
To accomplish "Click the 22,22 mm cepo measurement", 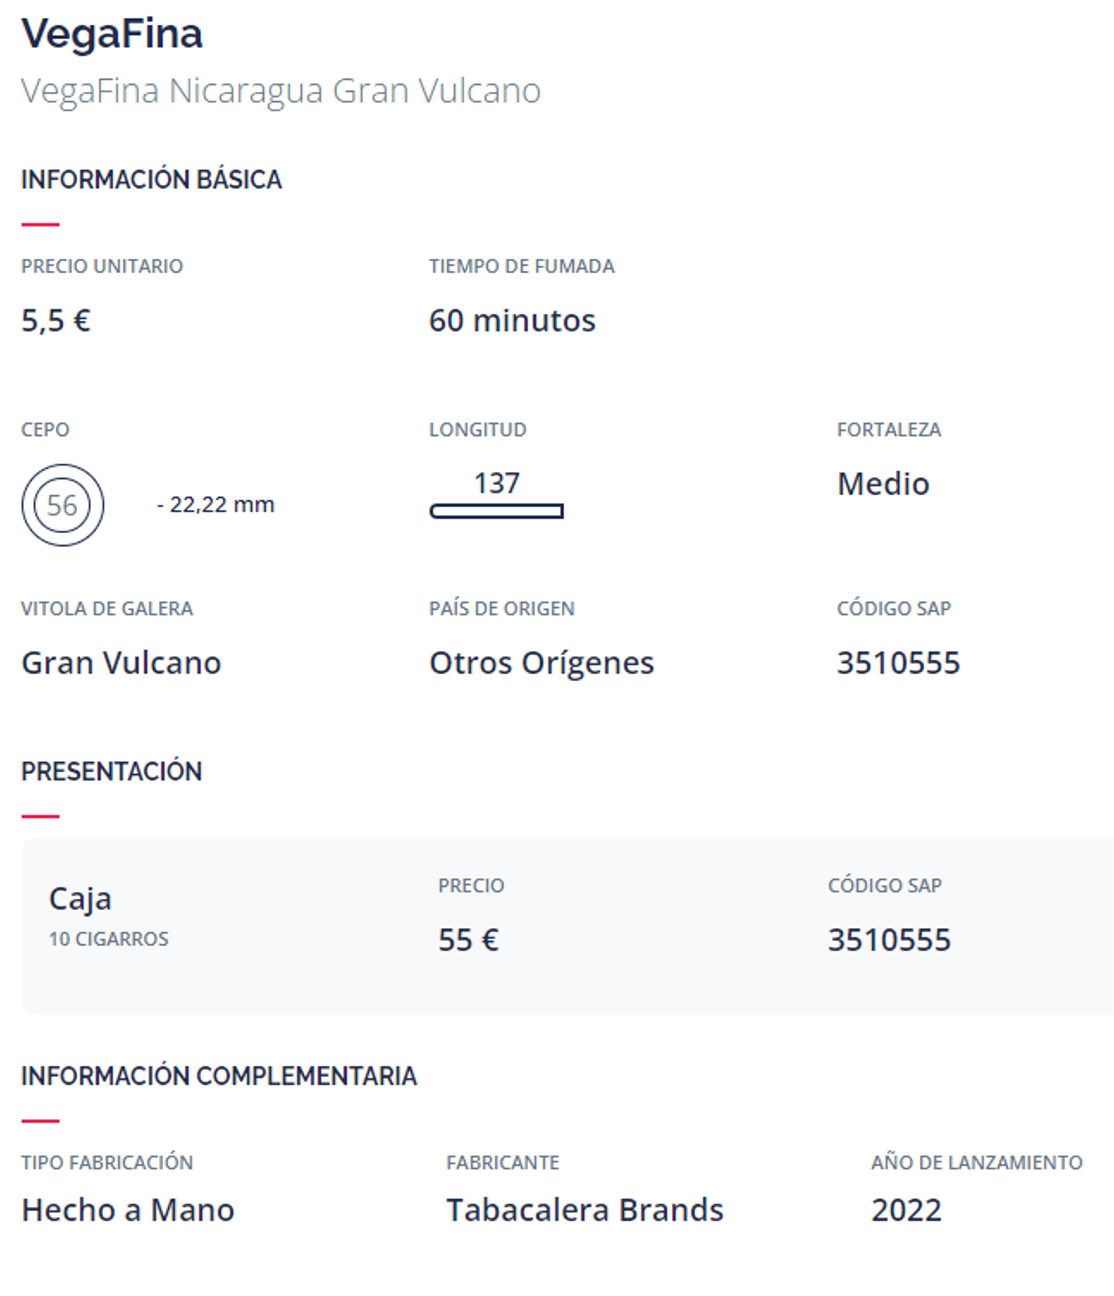I will click(x=216, y=505).
